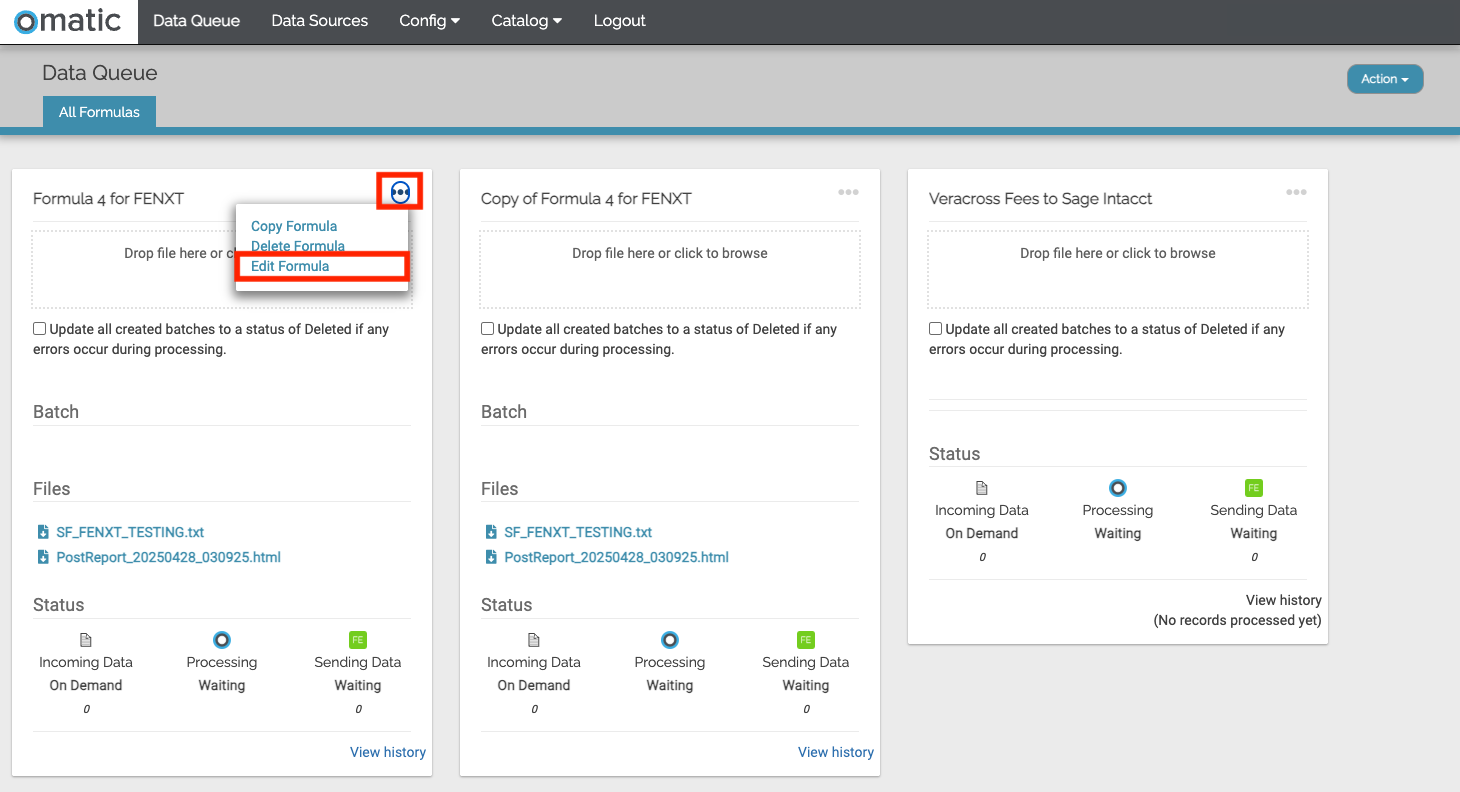Click green FE Sending Data icon in Veracross card

click(x=1253, y=488)
